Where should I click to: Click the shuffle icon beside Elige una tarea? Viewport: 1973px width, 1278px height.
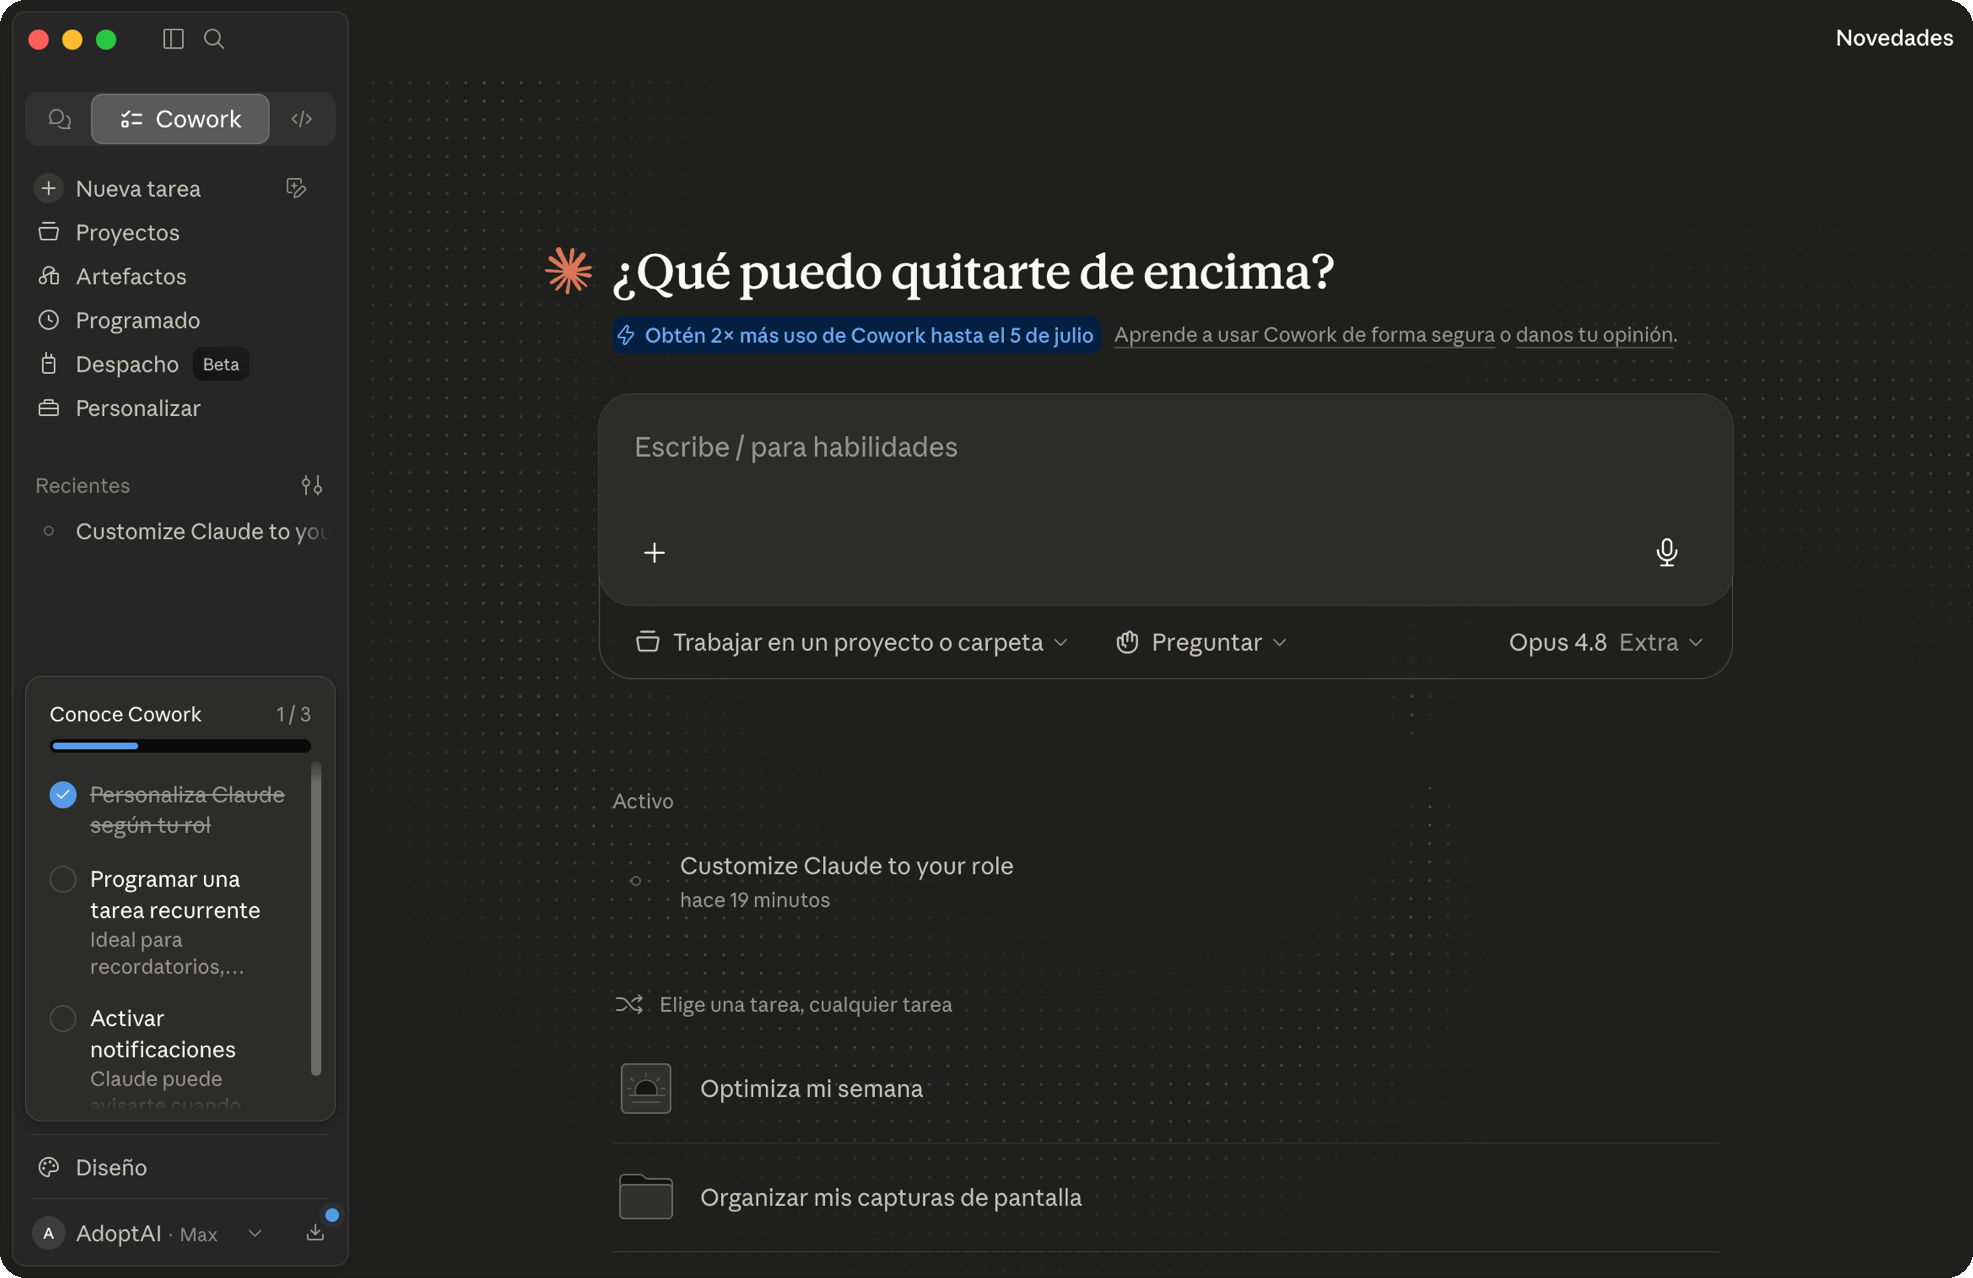click(x=629, y=1004)
